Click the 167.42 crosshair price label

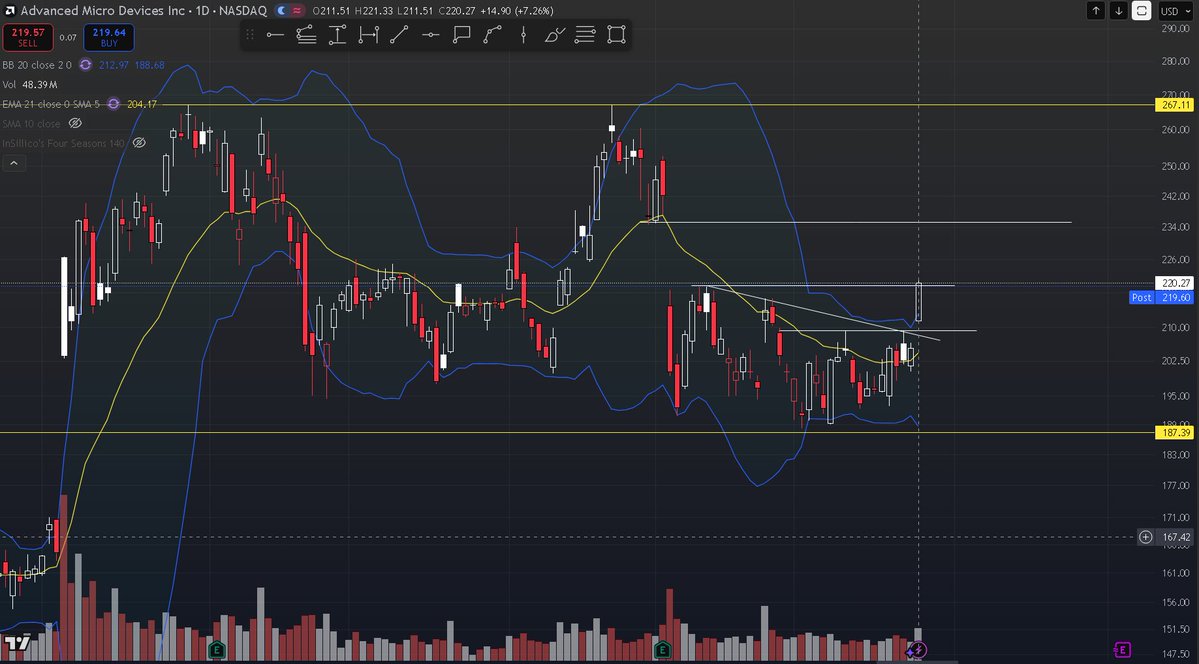pos(1175,537)
